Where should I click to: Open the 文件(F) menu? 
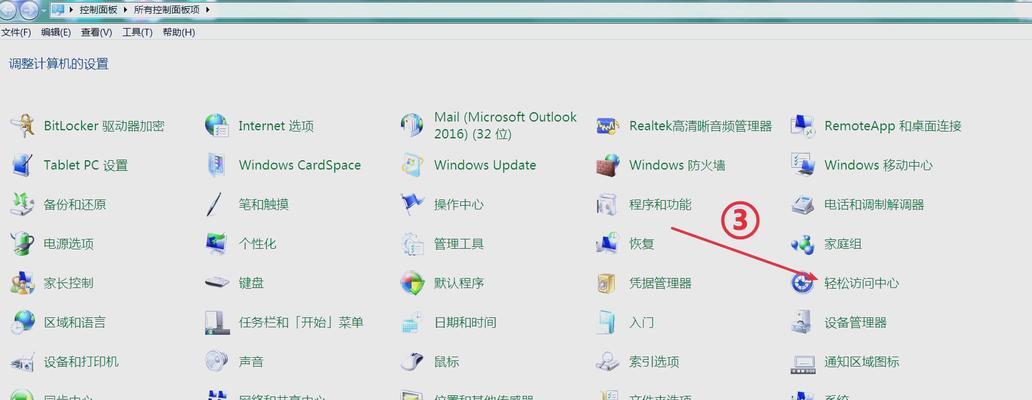pyautogui.click(x=16, y=32)
